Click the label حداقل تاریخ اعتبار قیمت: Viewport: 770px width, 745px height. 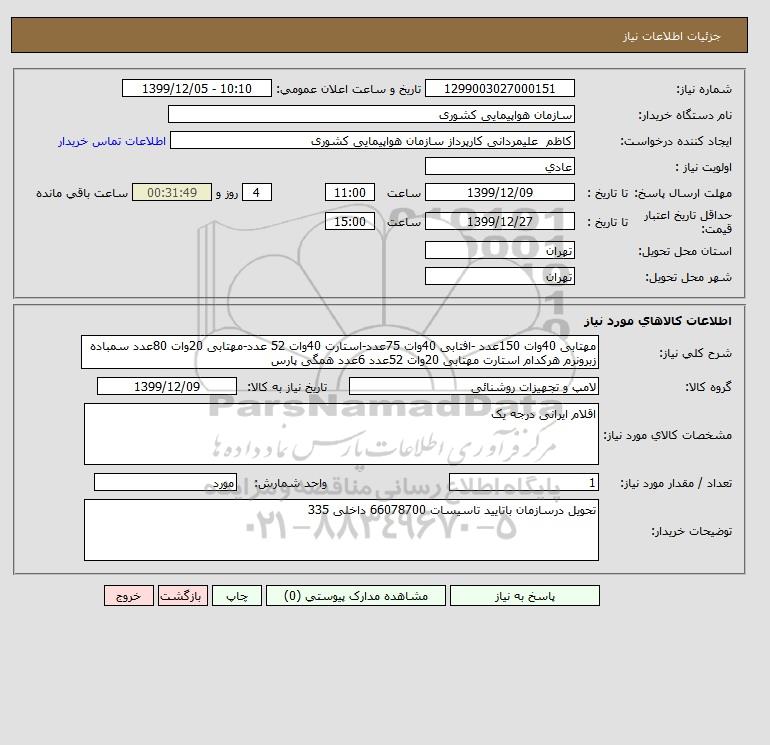688,222
